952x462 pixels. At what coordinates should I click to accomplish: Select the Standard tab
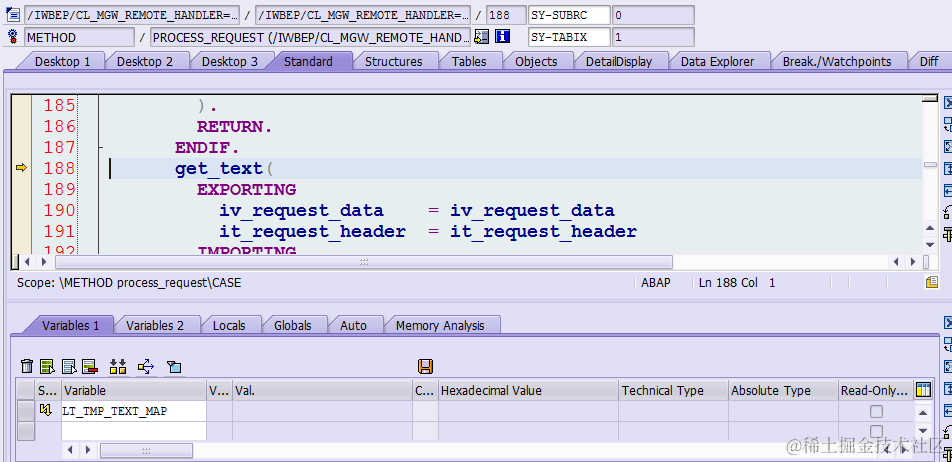coord(308,61)
